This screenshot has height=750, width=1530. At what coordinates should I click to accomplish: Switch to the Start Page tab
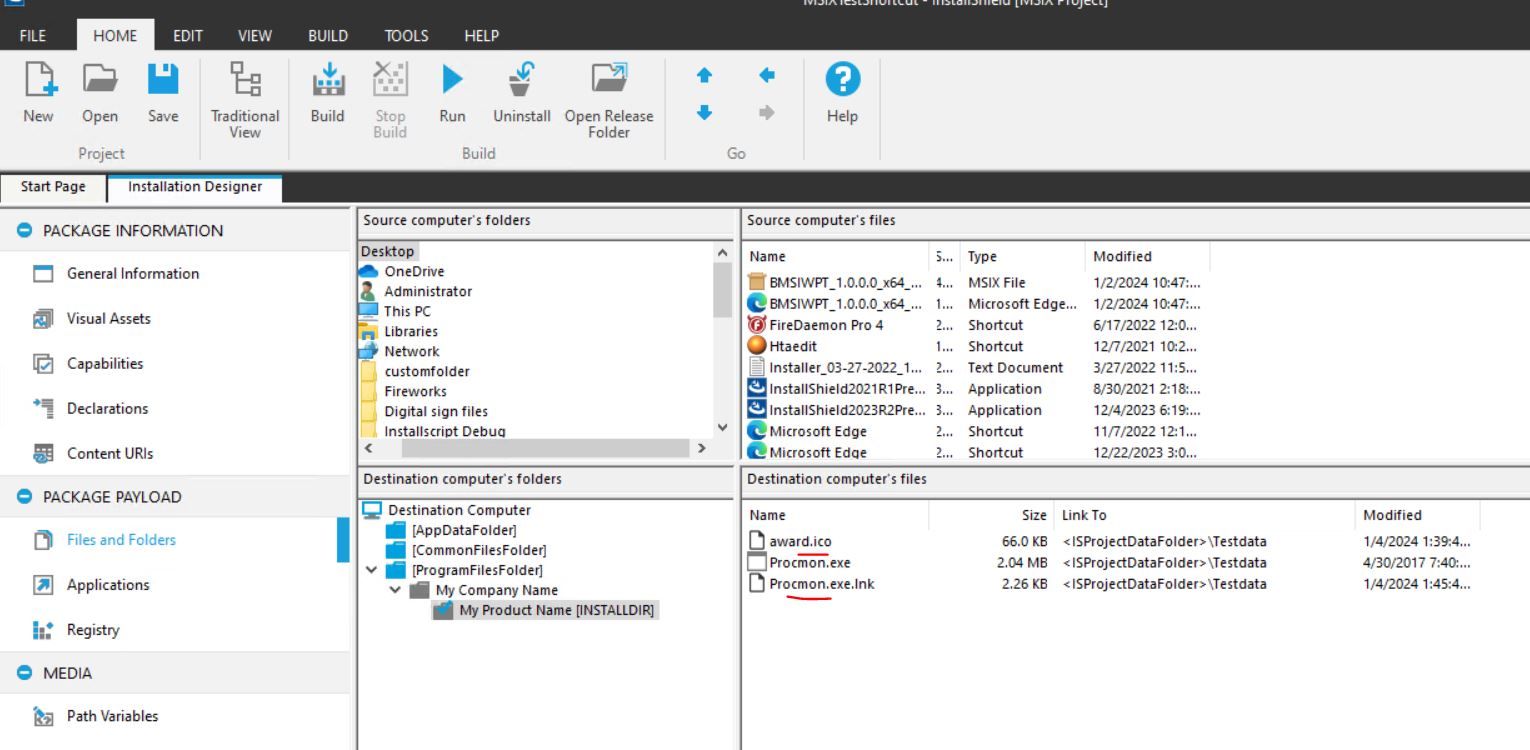click(52, 186)
